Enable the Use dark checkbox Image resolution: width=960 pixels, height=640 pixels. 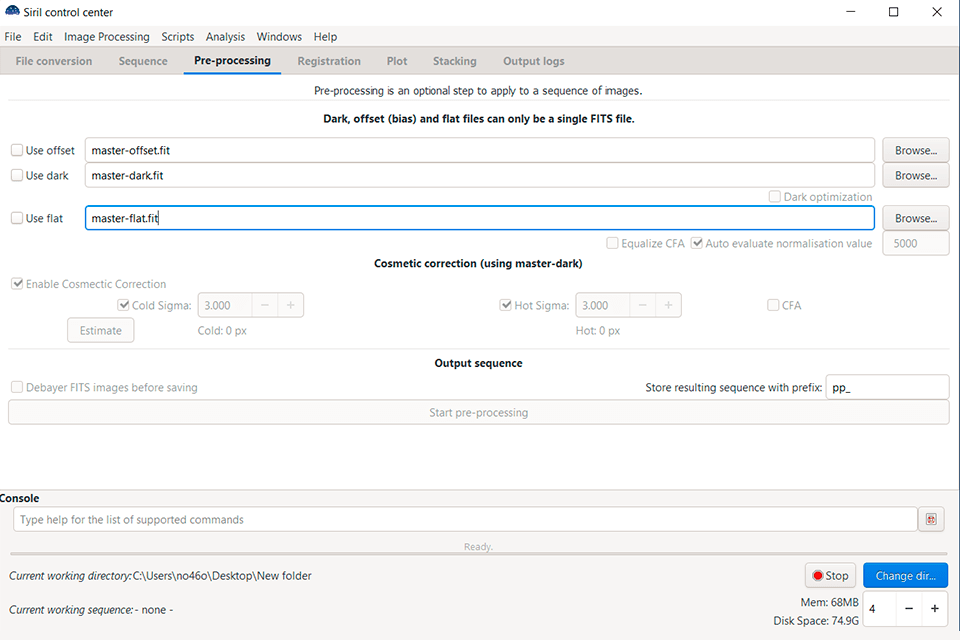click(x=17, y=175)
